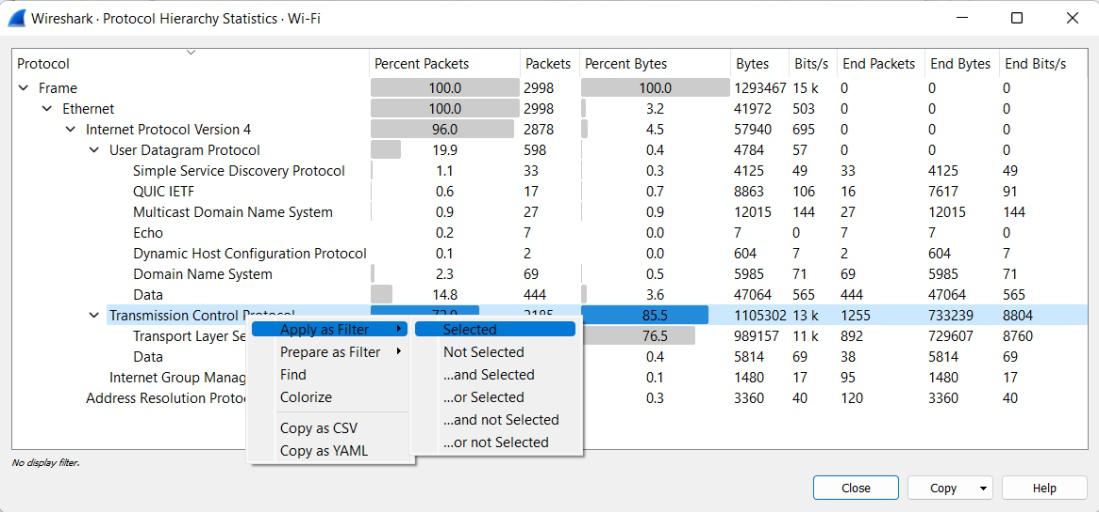Open the Copy button dropdown arrow

tap(983, 488)
